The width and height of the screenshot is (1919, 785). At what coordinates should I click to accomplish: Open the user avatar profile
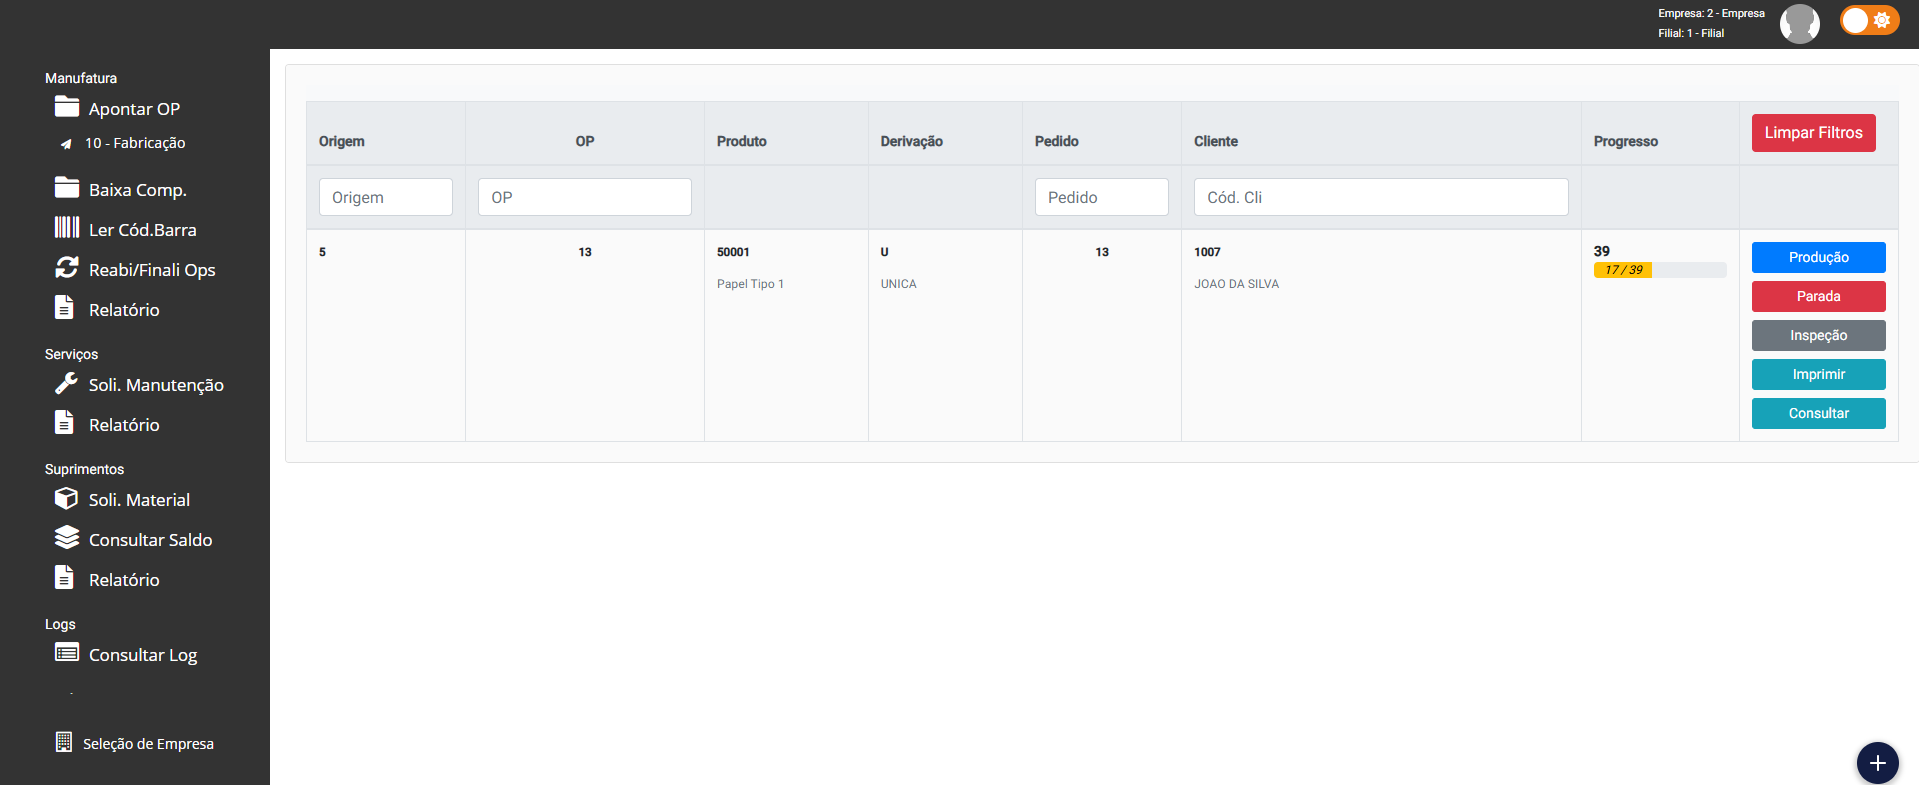(x=1799, y=24)
